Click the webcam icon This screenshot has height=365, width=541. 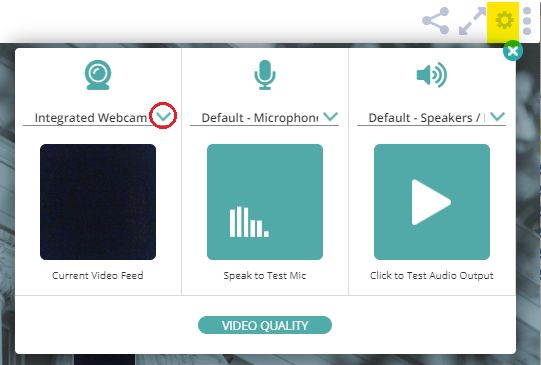point(98,75)
